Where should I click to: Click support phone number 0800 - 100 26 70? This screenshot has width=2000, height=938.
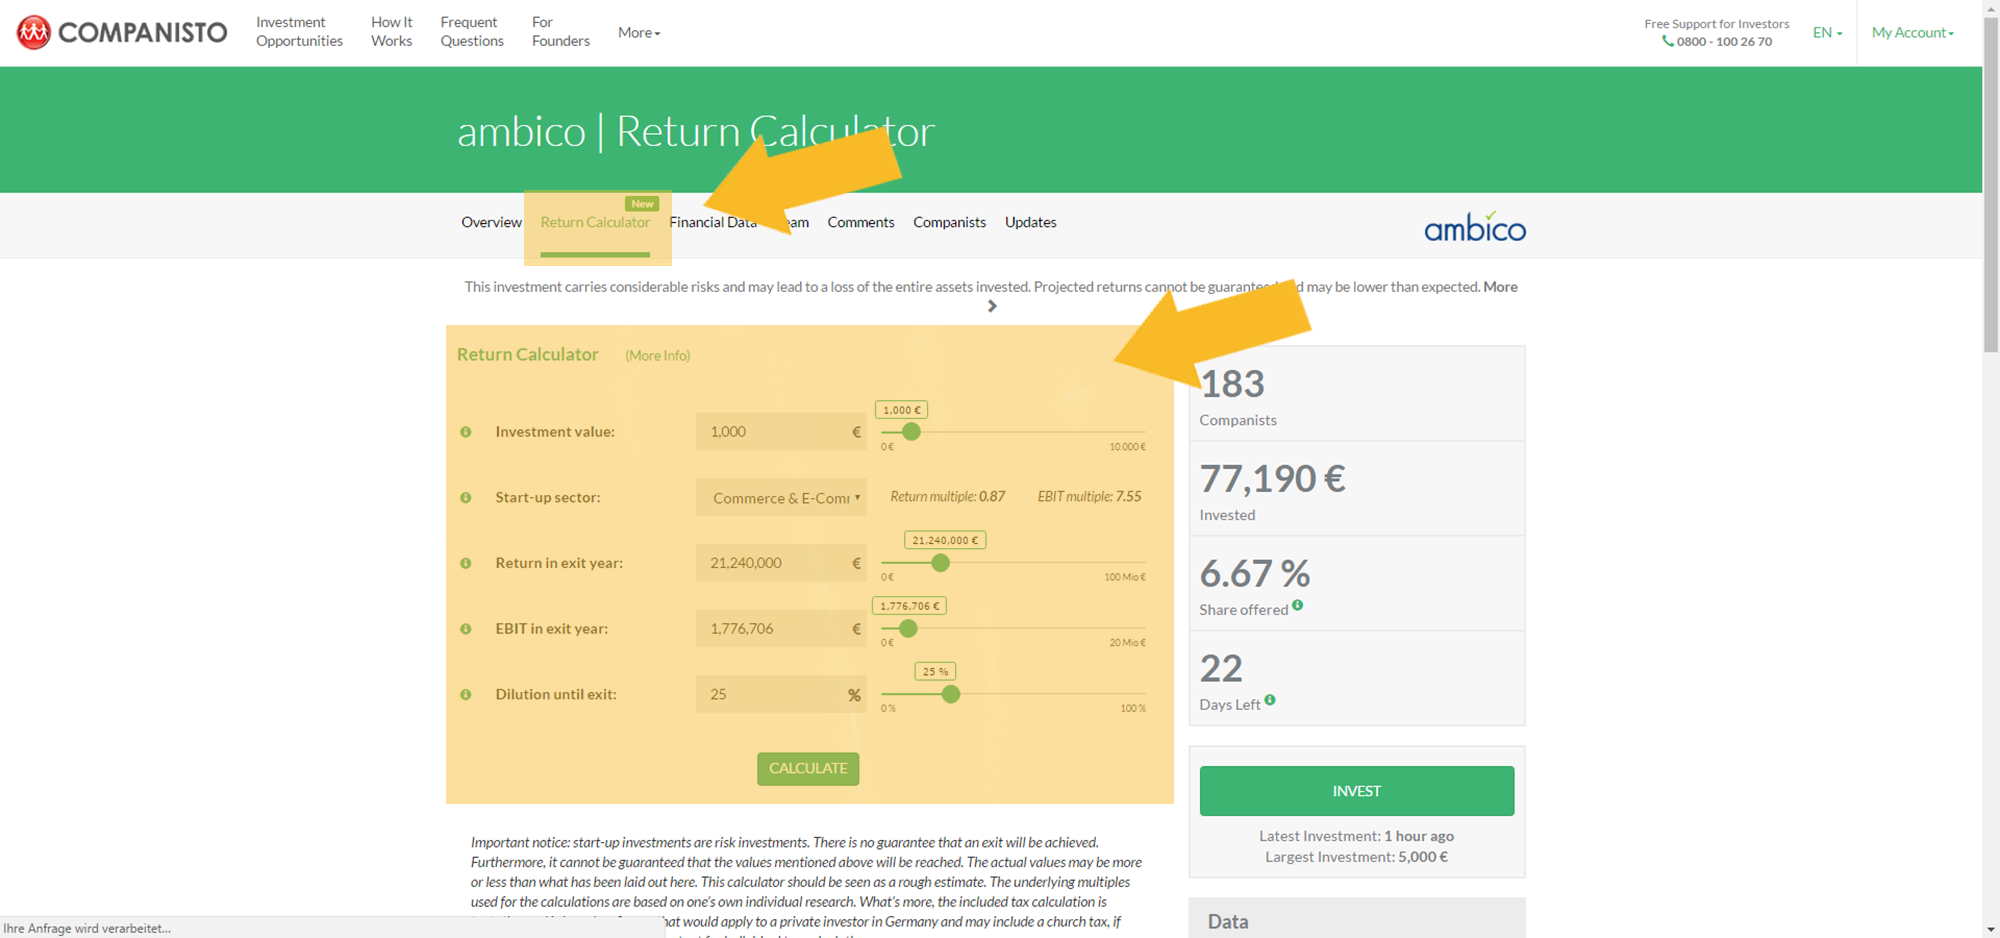coord(1724,41)
